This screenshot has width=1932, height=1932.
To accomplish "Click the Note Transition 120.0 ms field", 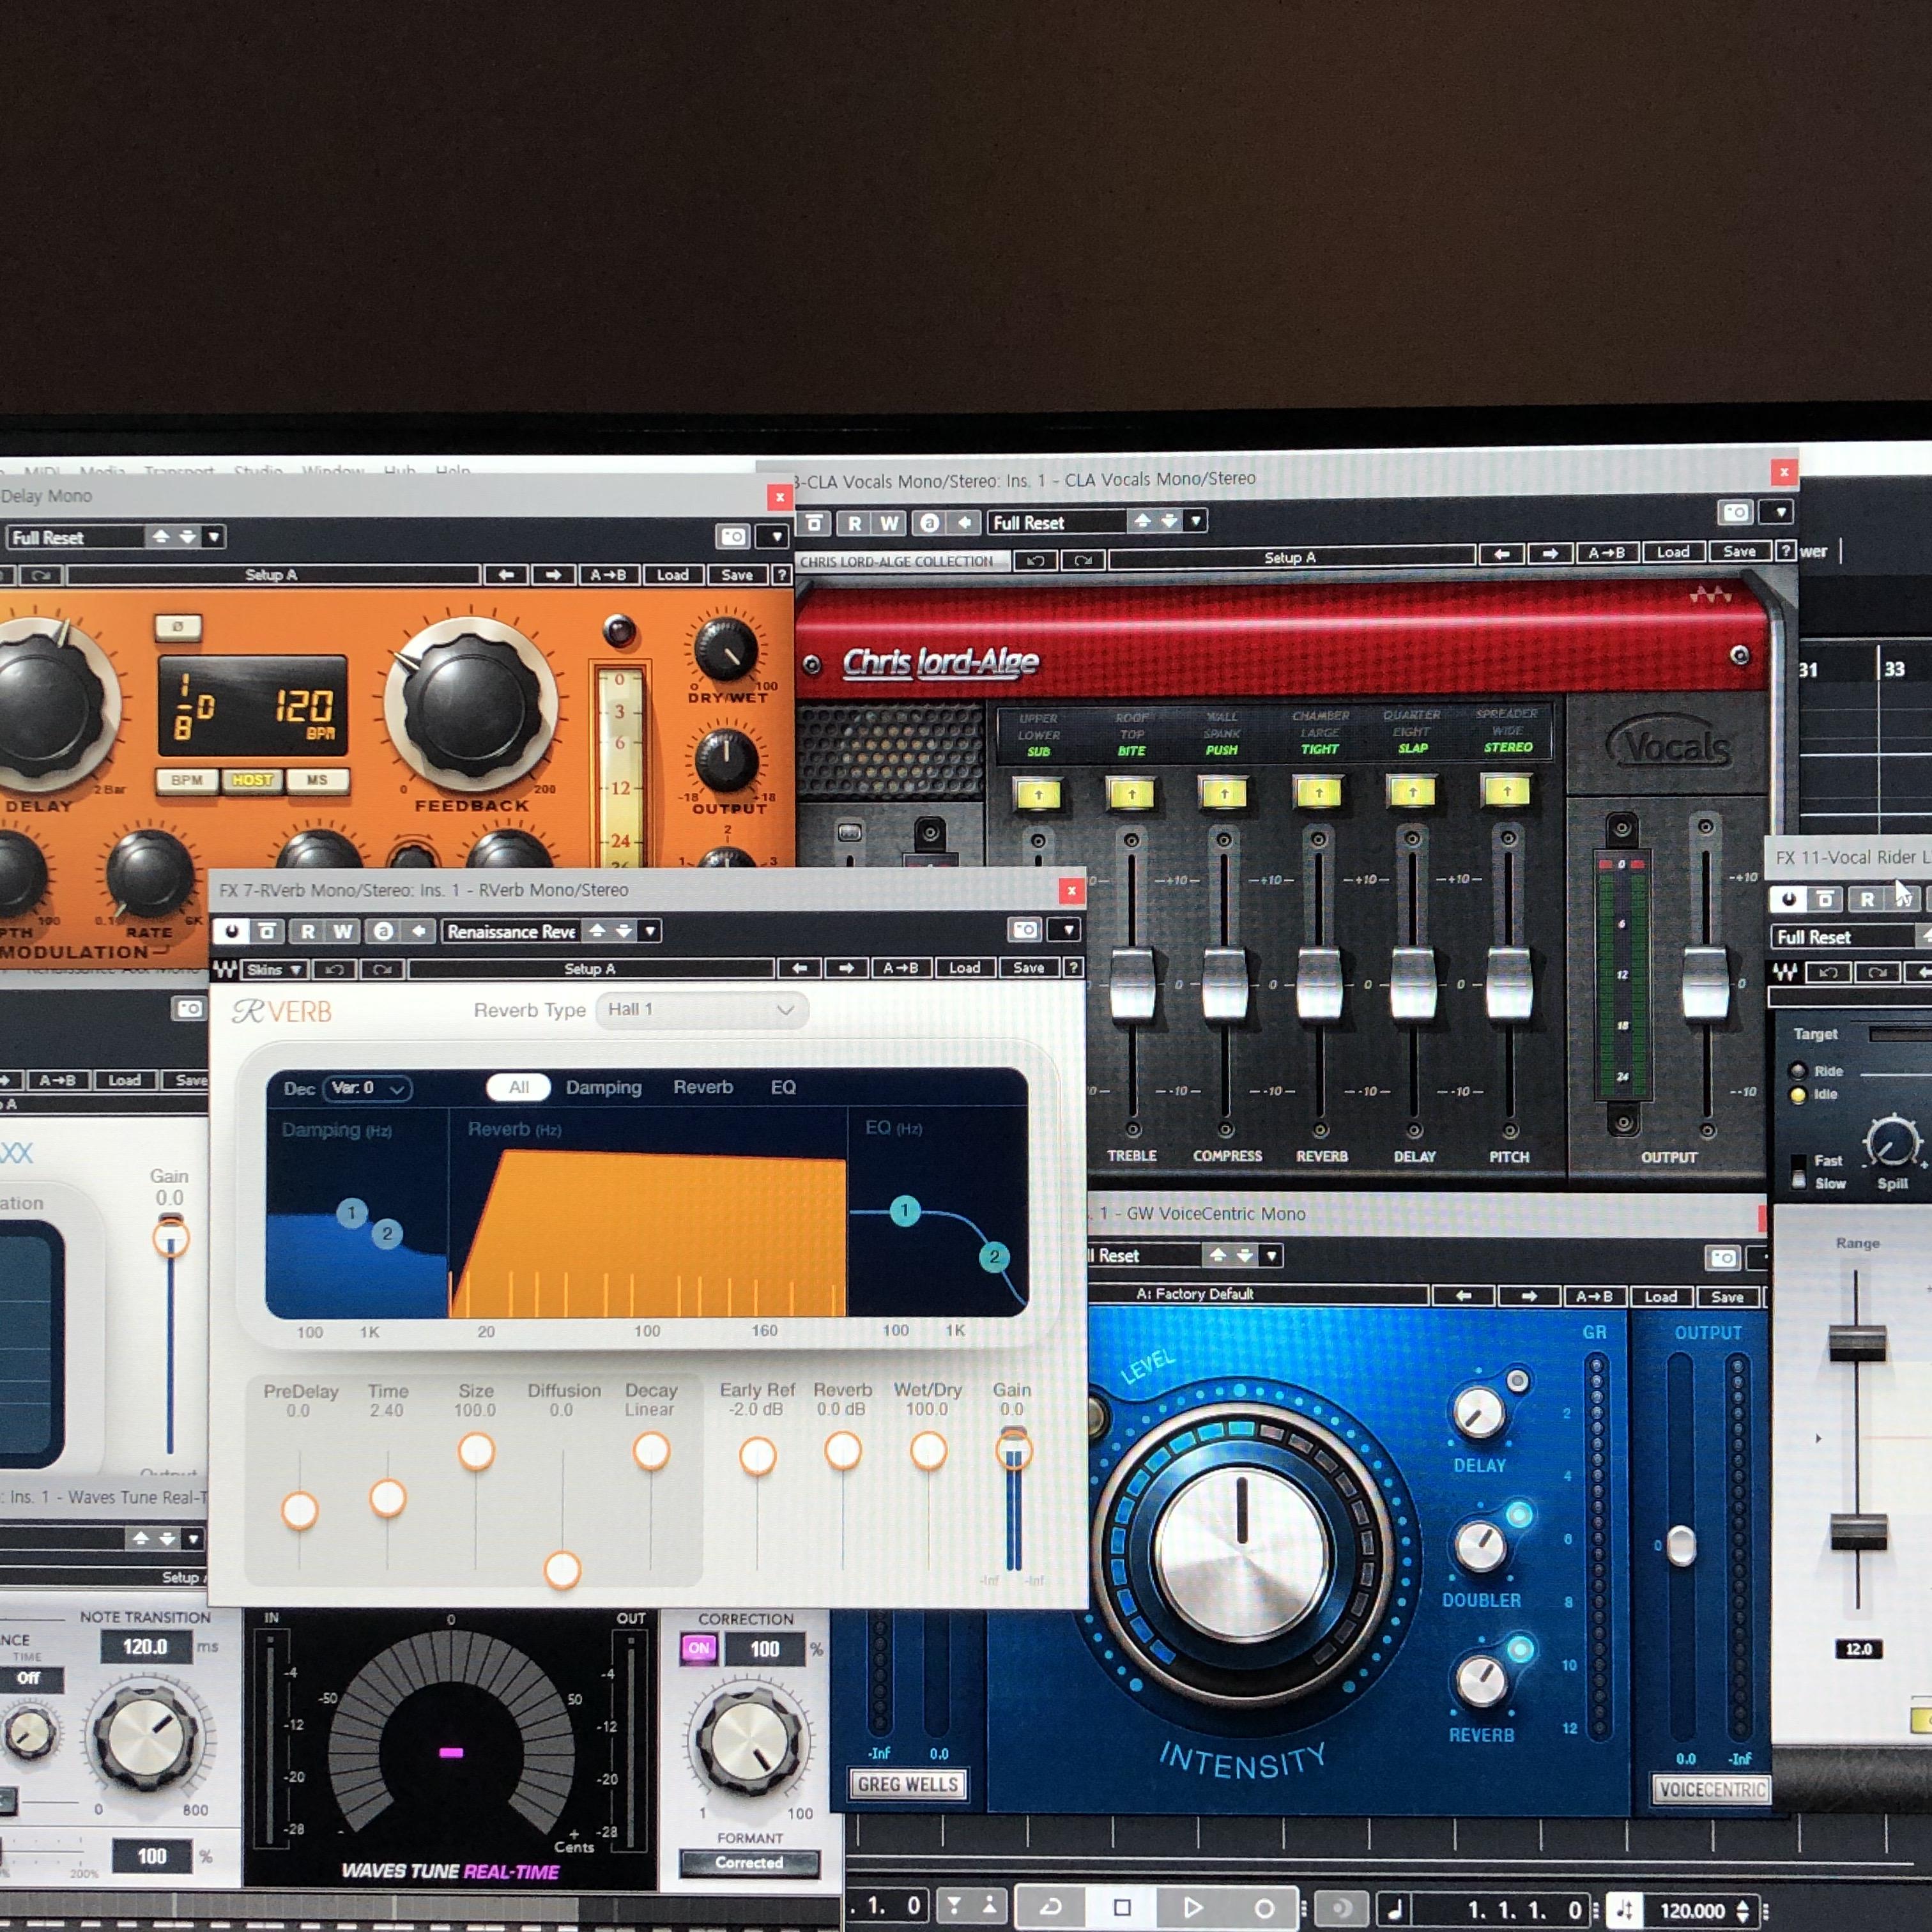I will [145, 1647].
